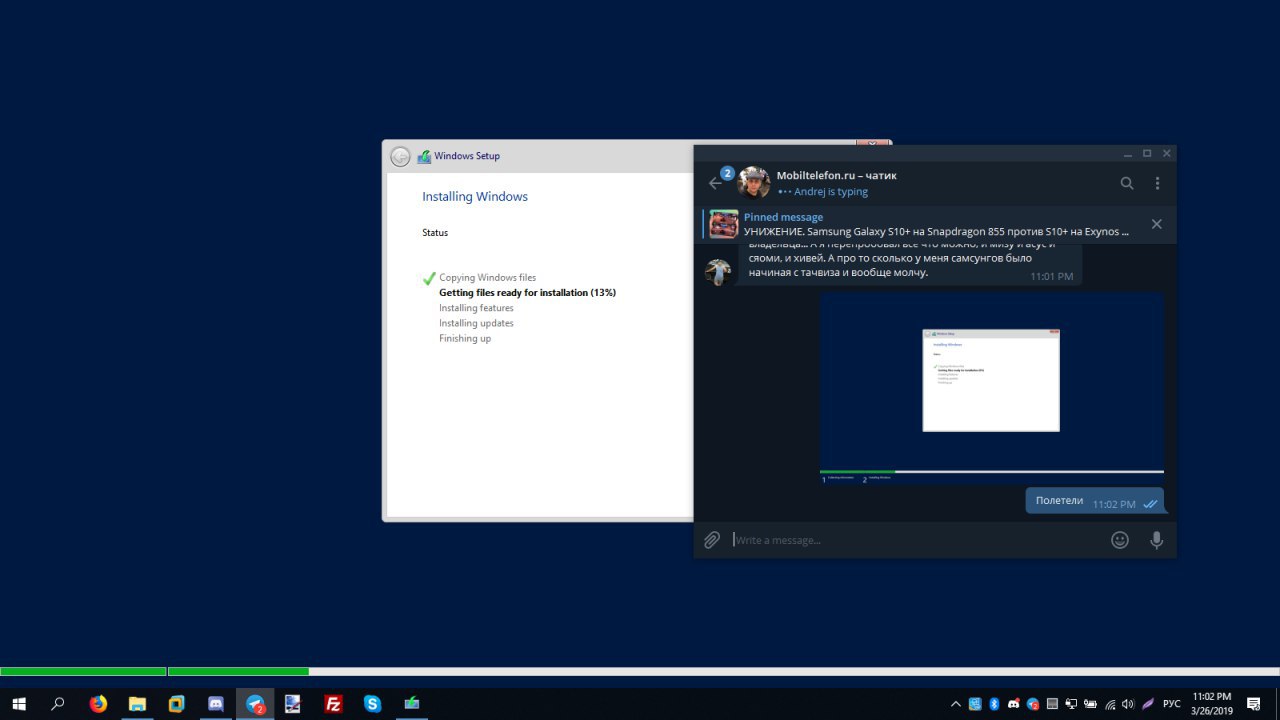Open Discord tray icon

click(1013, 704)
